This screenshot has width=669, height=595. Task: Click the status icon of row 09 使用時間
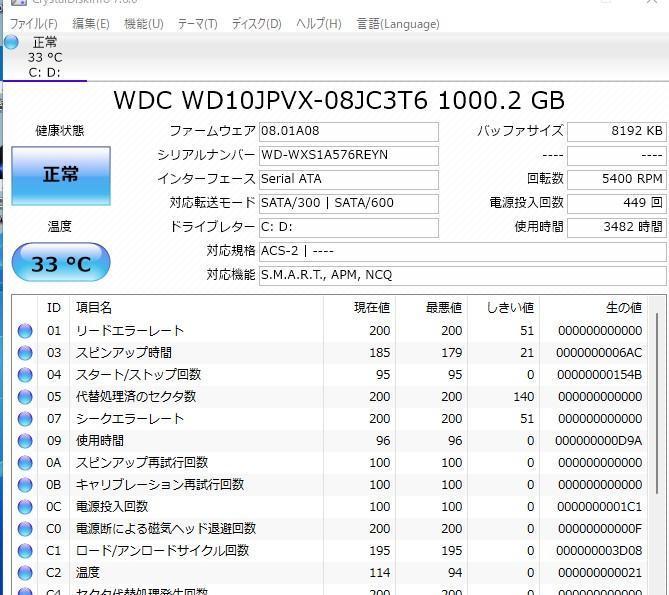[25, 441]
